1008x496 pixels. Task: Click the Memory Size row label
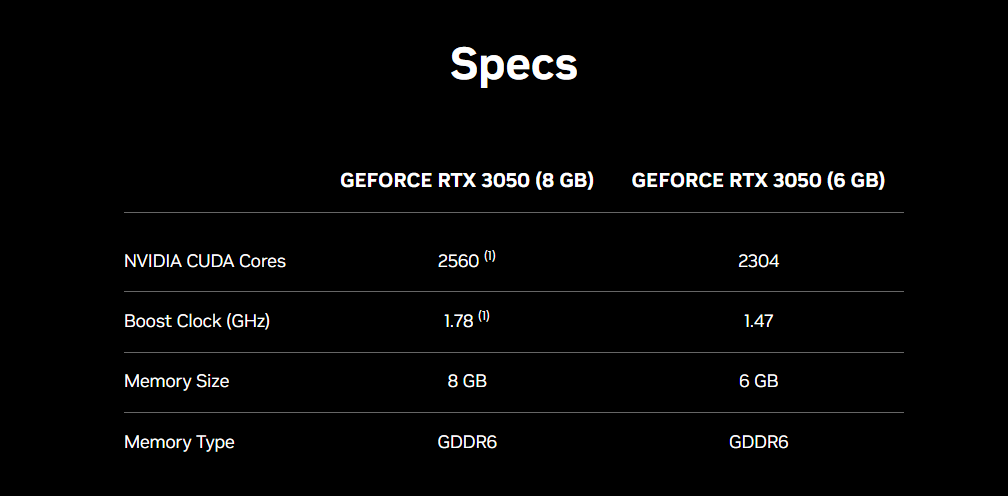(176, 381)
